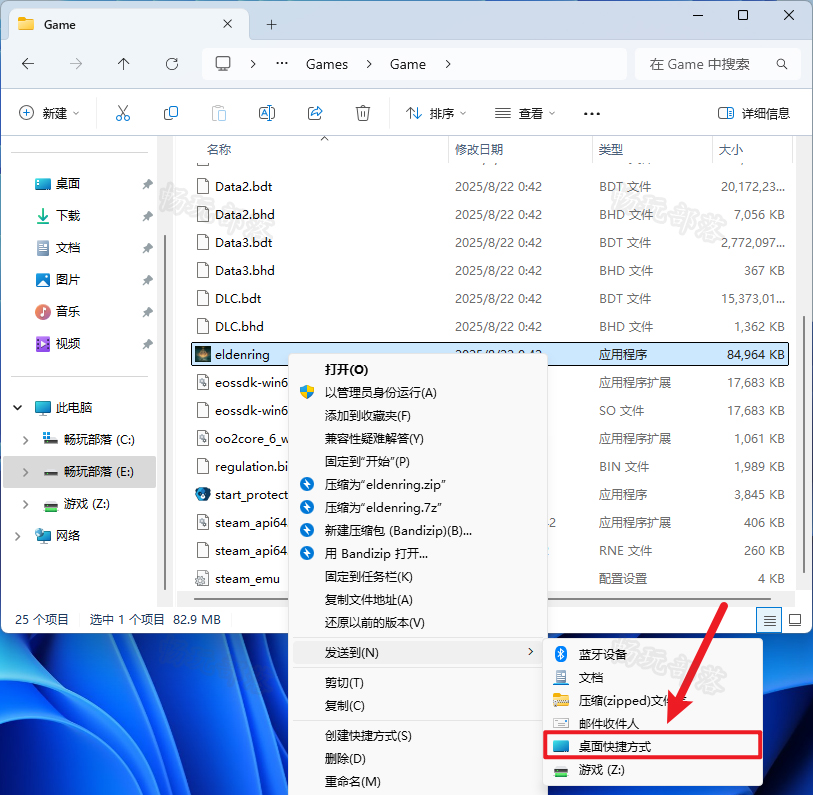Select the DLC.bhd file row

490,326
